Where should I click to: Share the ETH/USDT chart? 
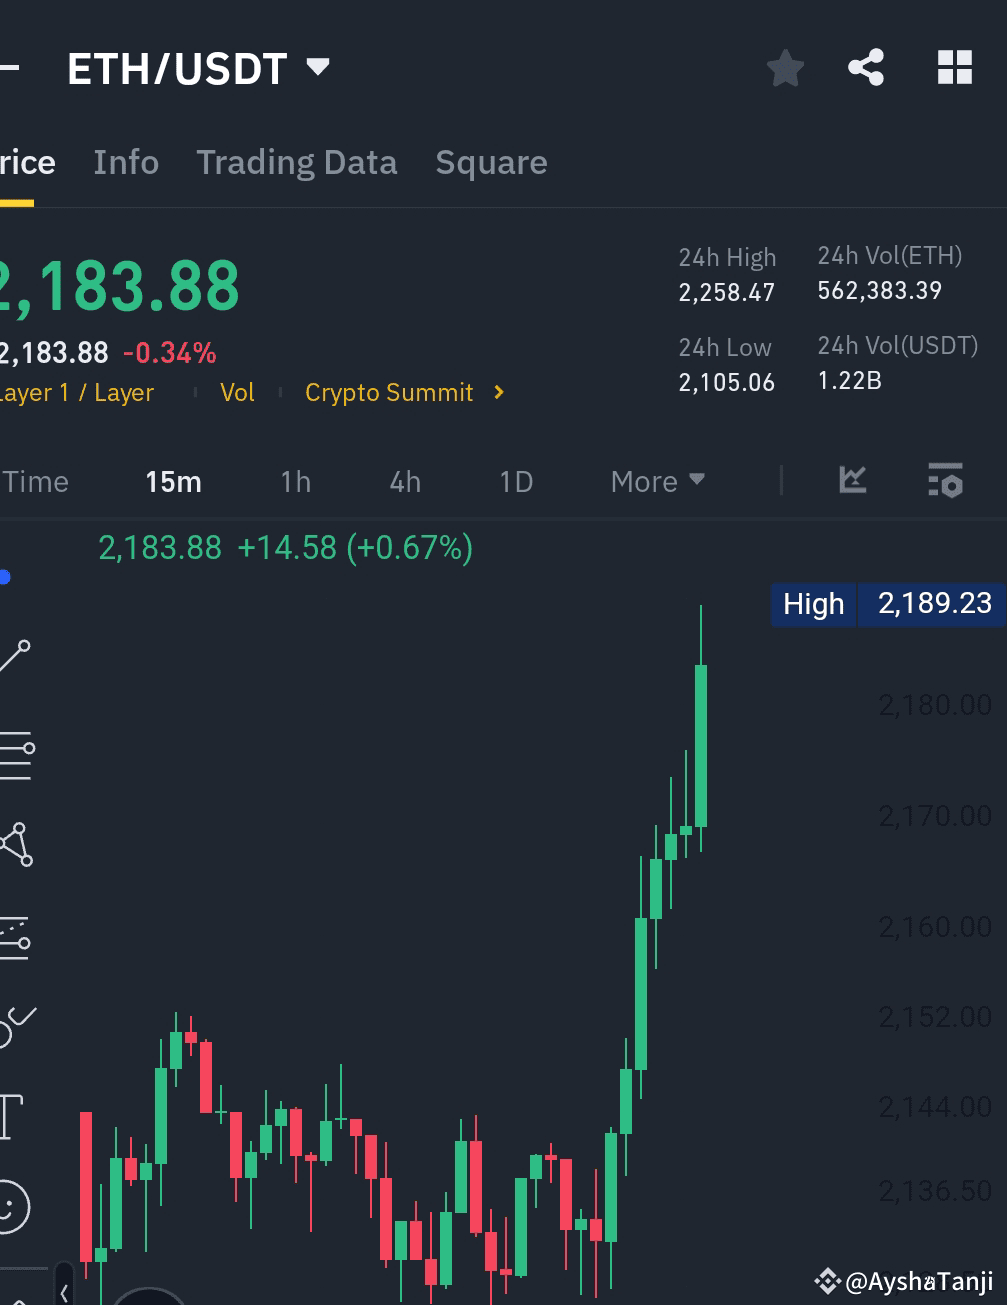pos(866,68)
